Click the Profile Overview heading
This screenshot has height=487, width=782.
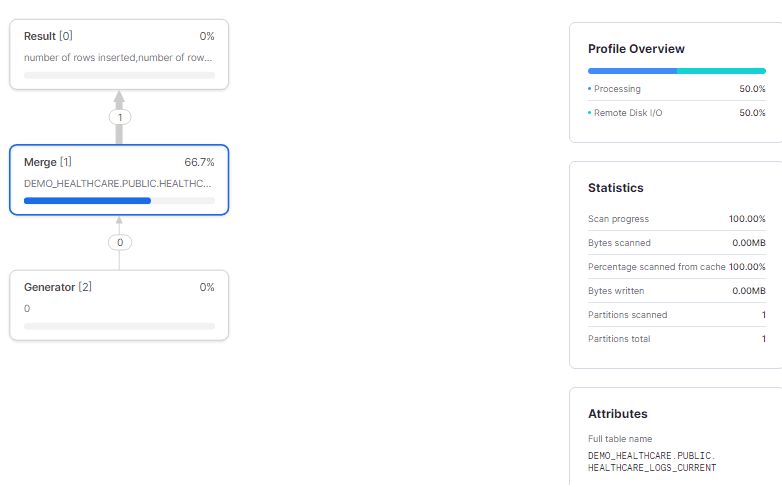coord(636,49)
